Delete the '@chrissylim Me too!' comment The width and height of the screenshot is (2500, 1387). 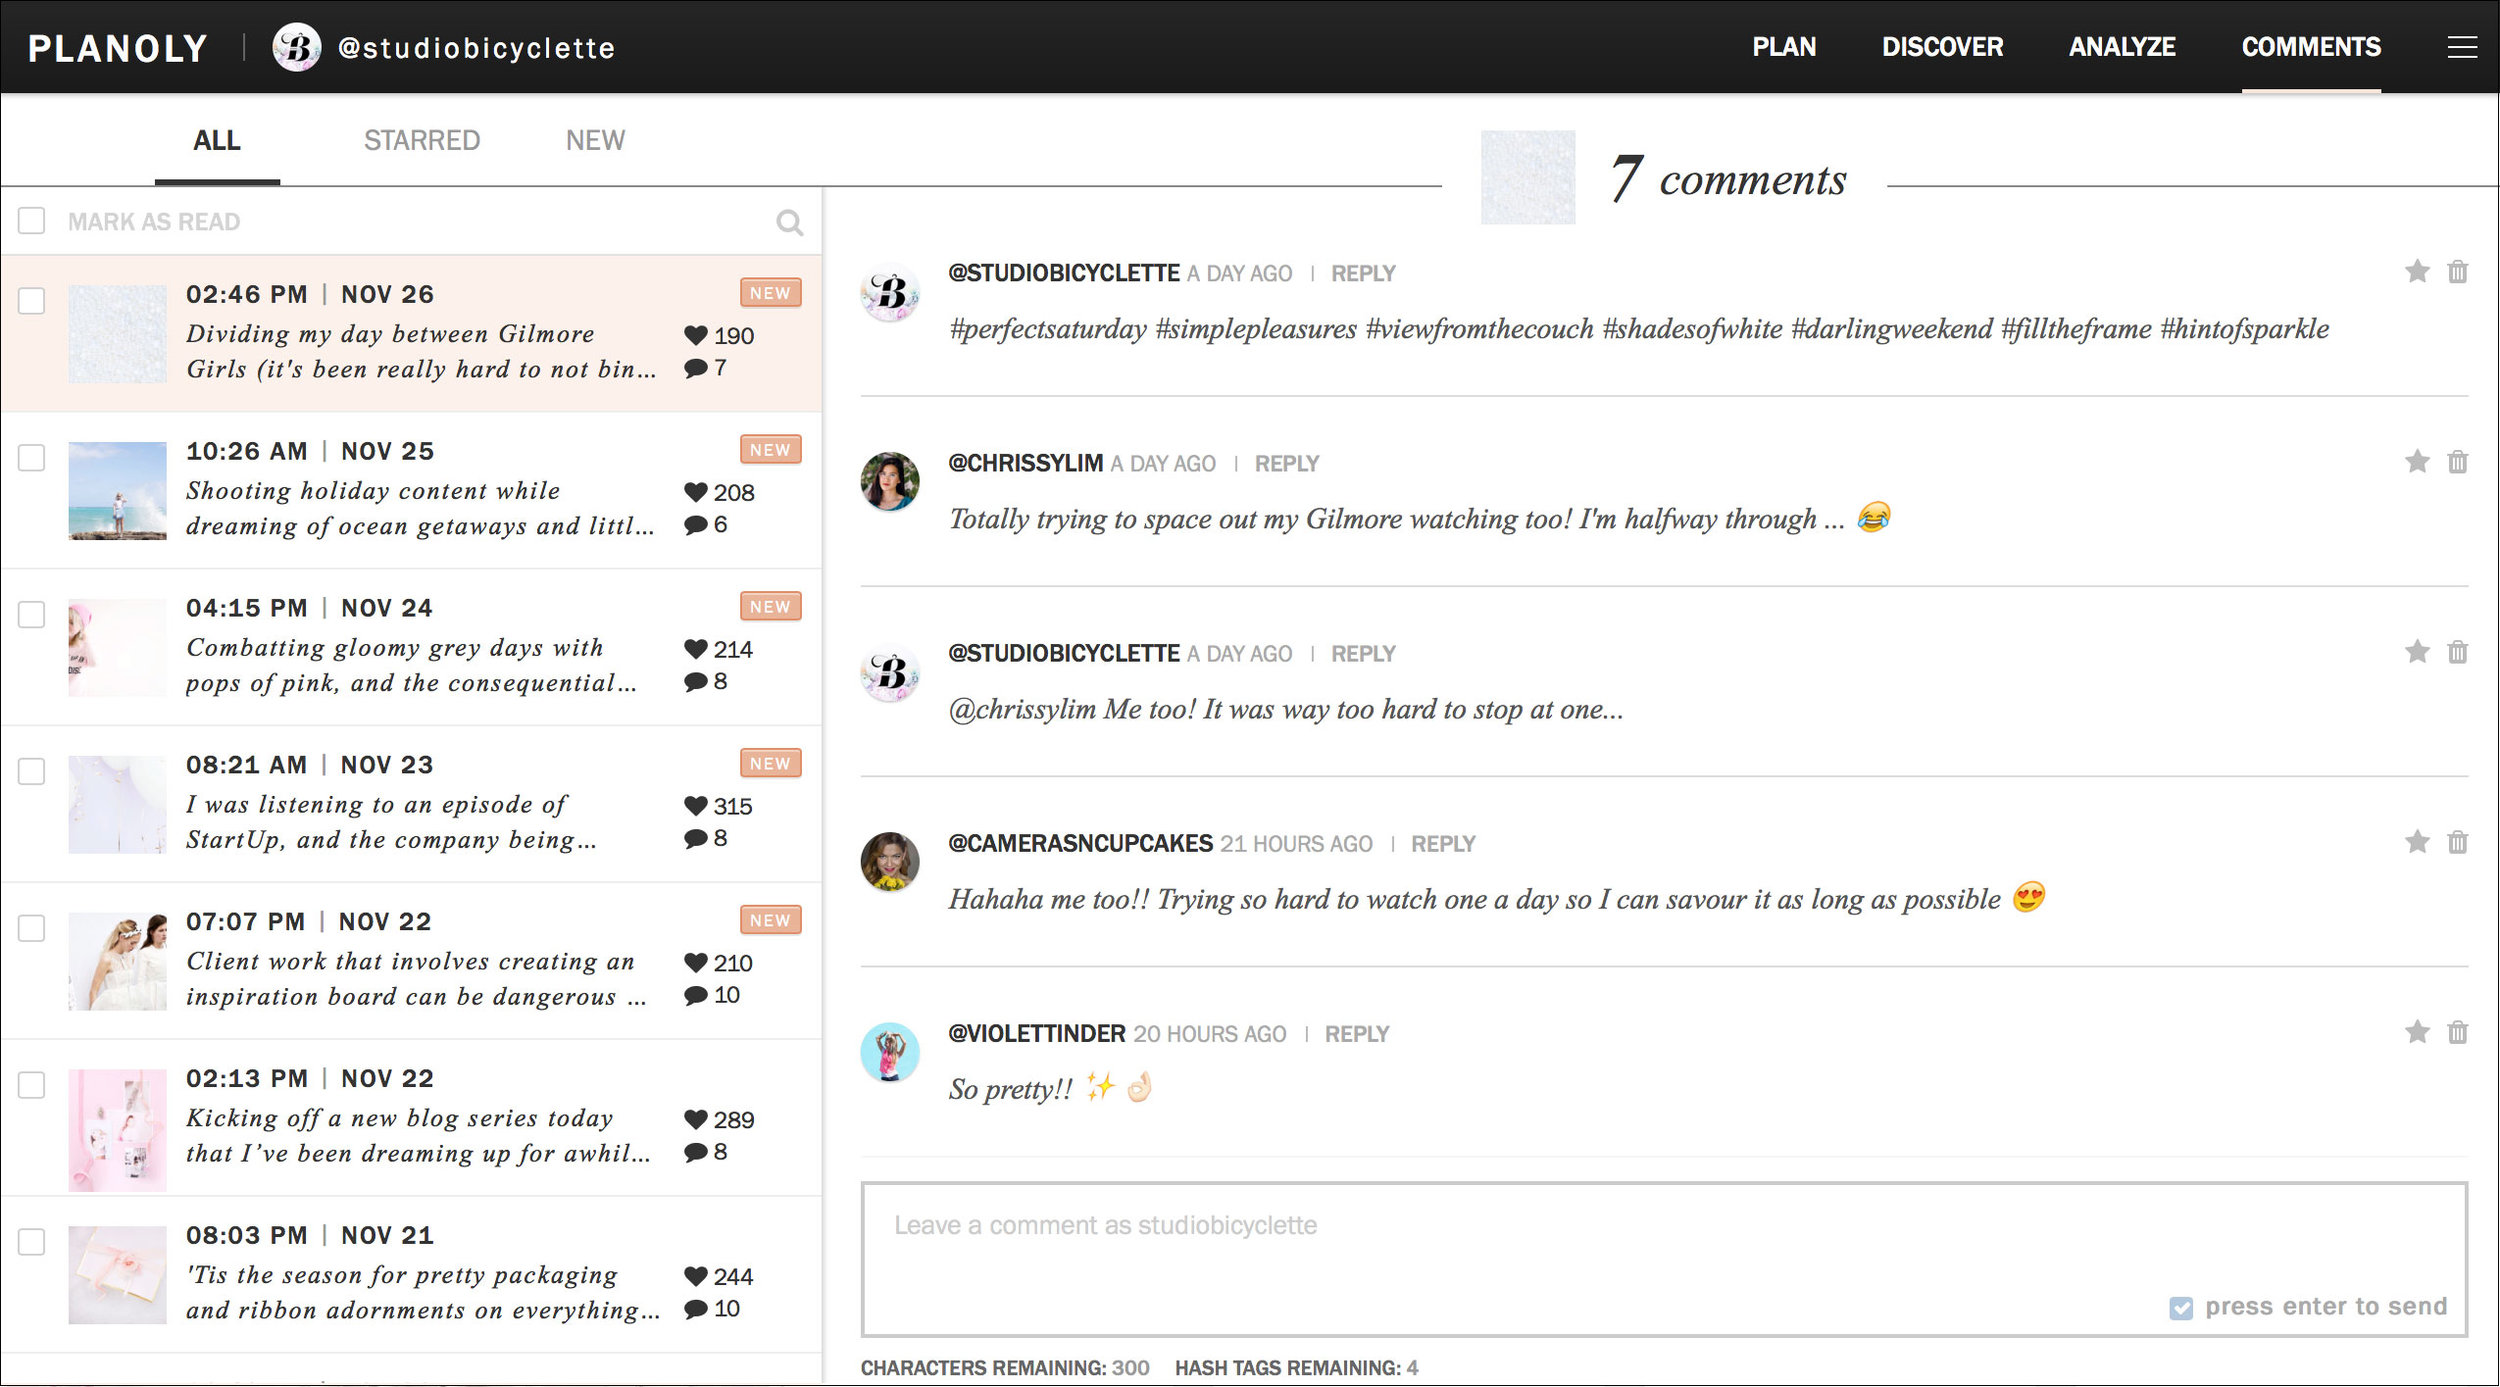(x=2457, y=651)
